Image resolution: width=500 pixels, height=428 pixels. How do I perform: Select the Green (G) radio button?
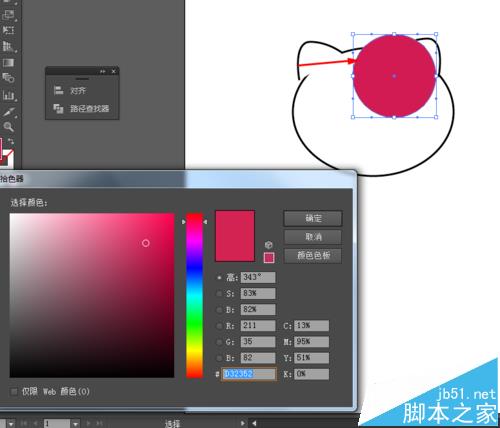coord(219,342)
